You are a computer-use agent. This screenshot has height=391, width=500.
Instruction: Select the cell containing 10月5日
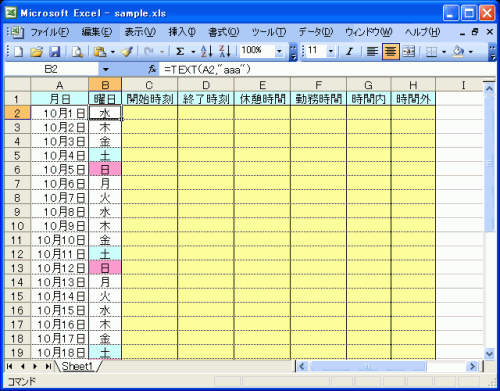pos(60,169)
